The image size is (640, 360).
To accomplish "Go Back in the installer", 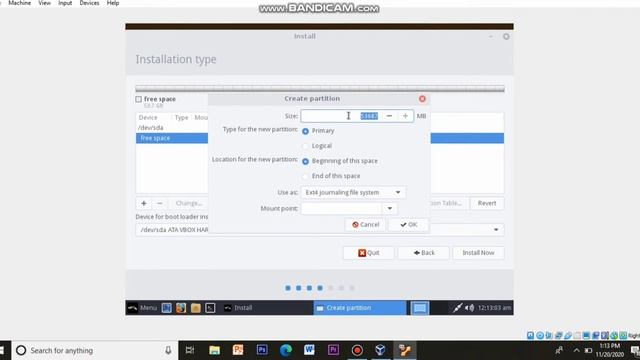I will 424,253.
